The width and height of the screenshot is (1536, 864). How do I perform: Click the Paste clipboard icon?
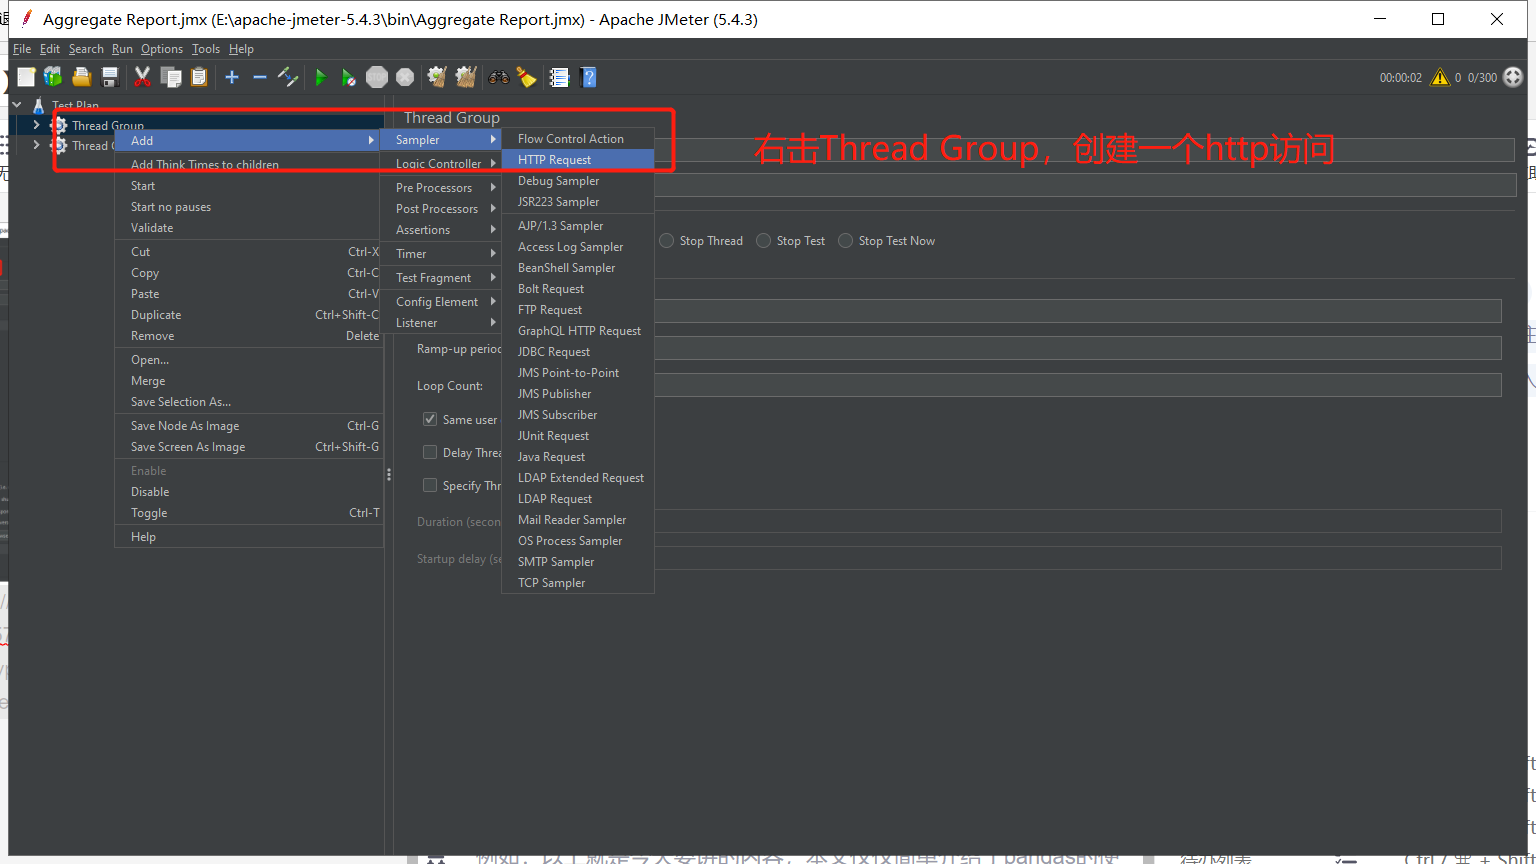[x=199, y=77]
